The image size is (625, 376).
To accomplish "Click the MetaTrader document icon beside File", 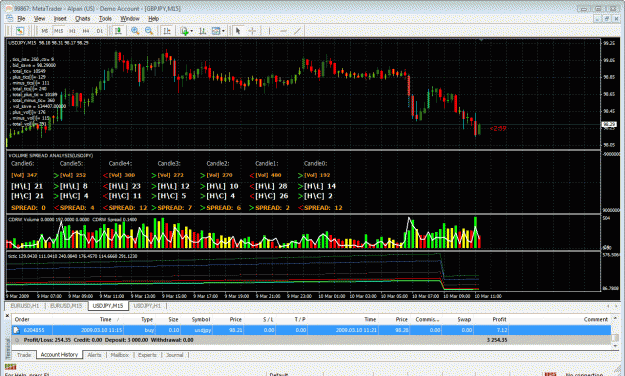I will [9, 19].
